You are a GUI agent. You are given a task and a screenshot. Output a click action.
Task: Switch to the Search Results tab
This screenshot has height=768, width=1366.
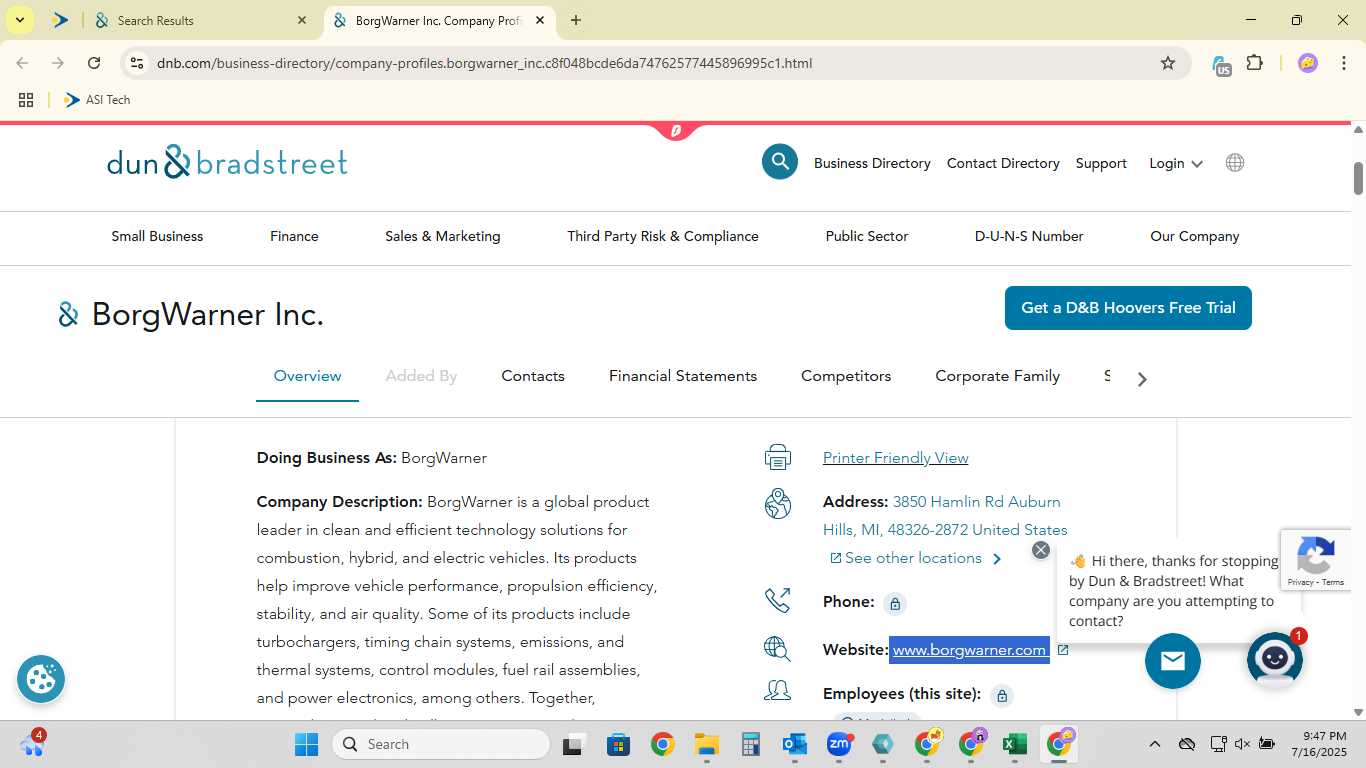(200, 20)
